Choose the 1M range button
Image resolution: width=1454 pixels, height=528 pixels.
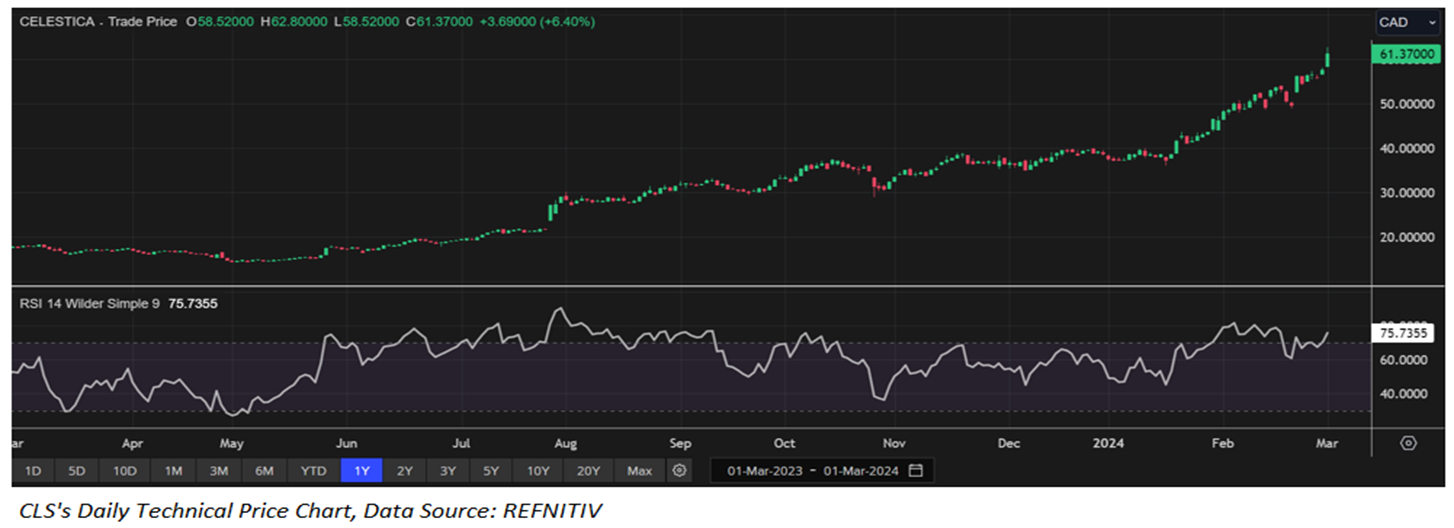(173, 470)
